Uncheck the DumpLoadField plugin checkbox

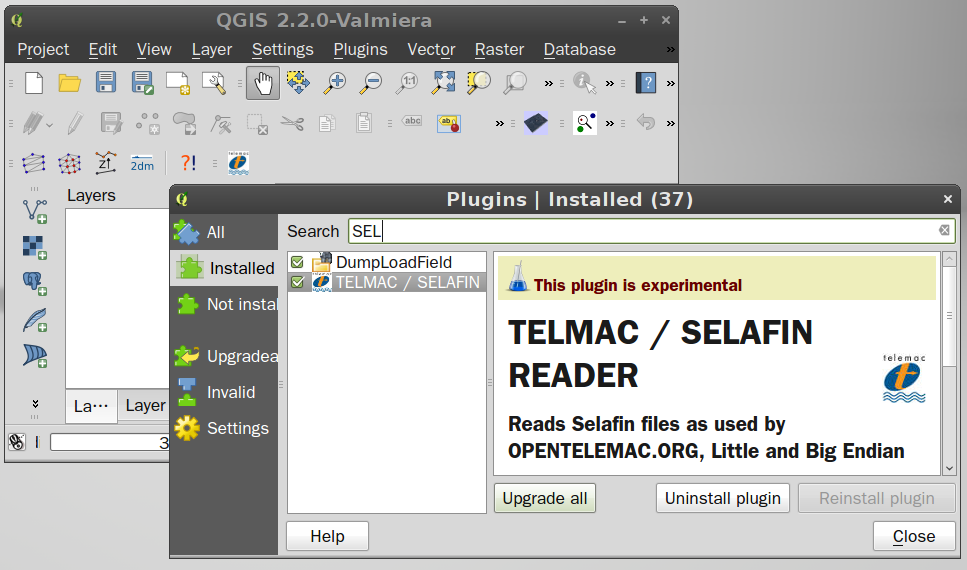297,262
